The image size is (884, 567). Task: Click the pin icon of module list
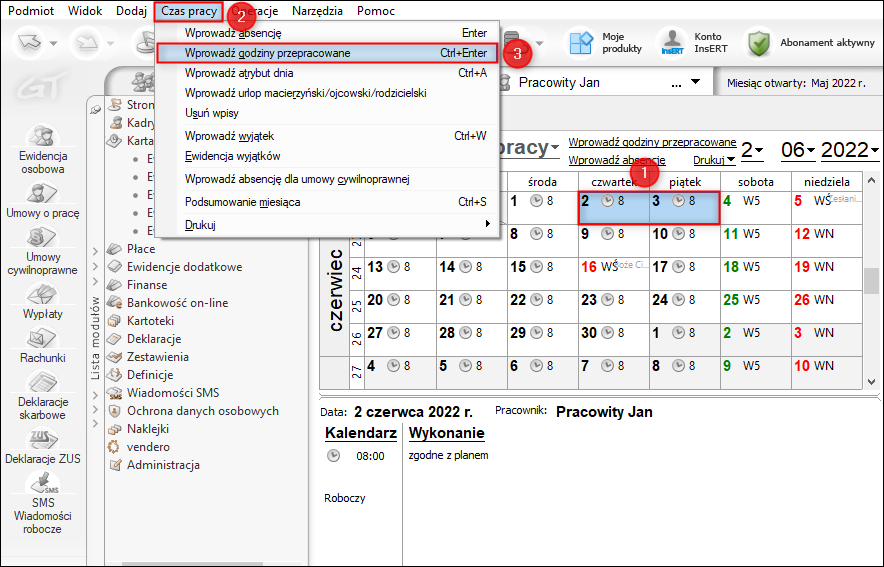(x=95, y=110)
